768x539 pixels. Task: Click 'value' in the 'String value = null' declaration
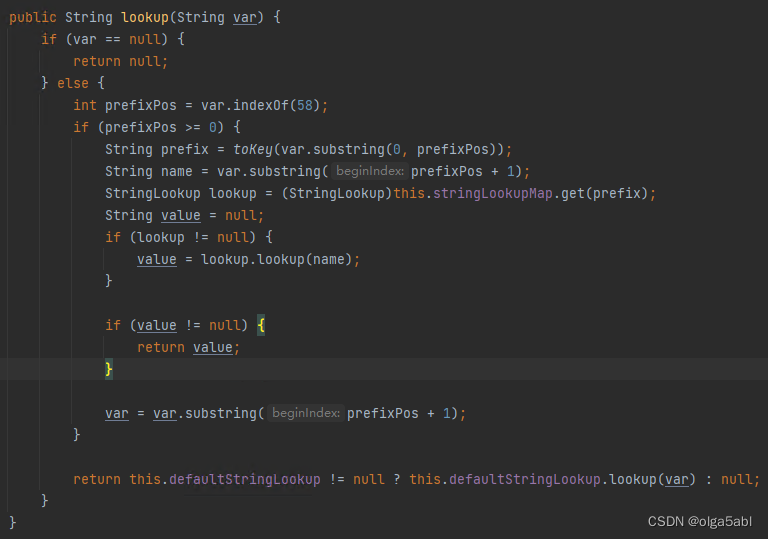(x=181, y=216)
